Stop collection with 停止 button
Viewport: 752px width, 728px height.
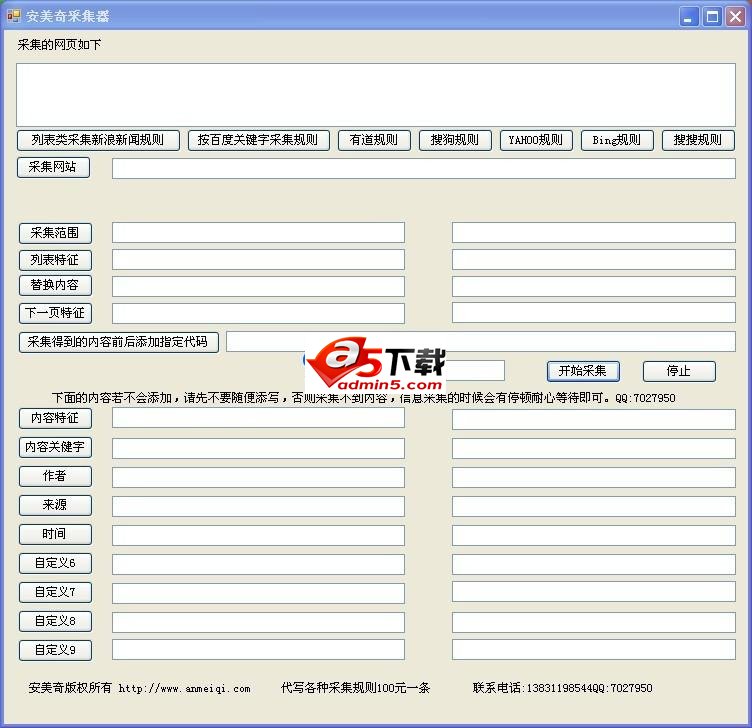679,371
